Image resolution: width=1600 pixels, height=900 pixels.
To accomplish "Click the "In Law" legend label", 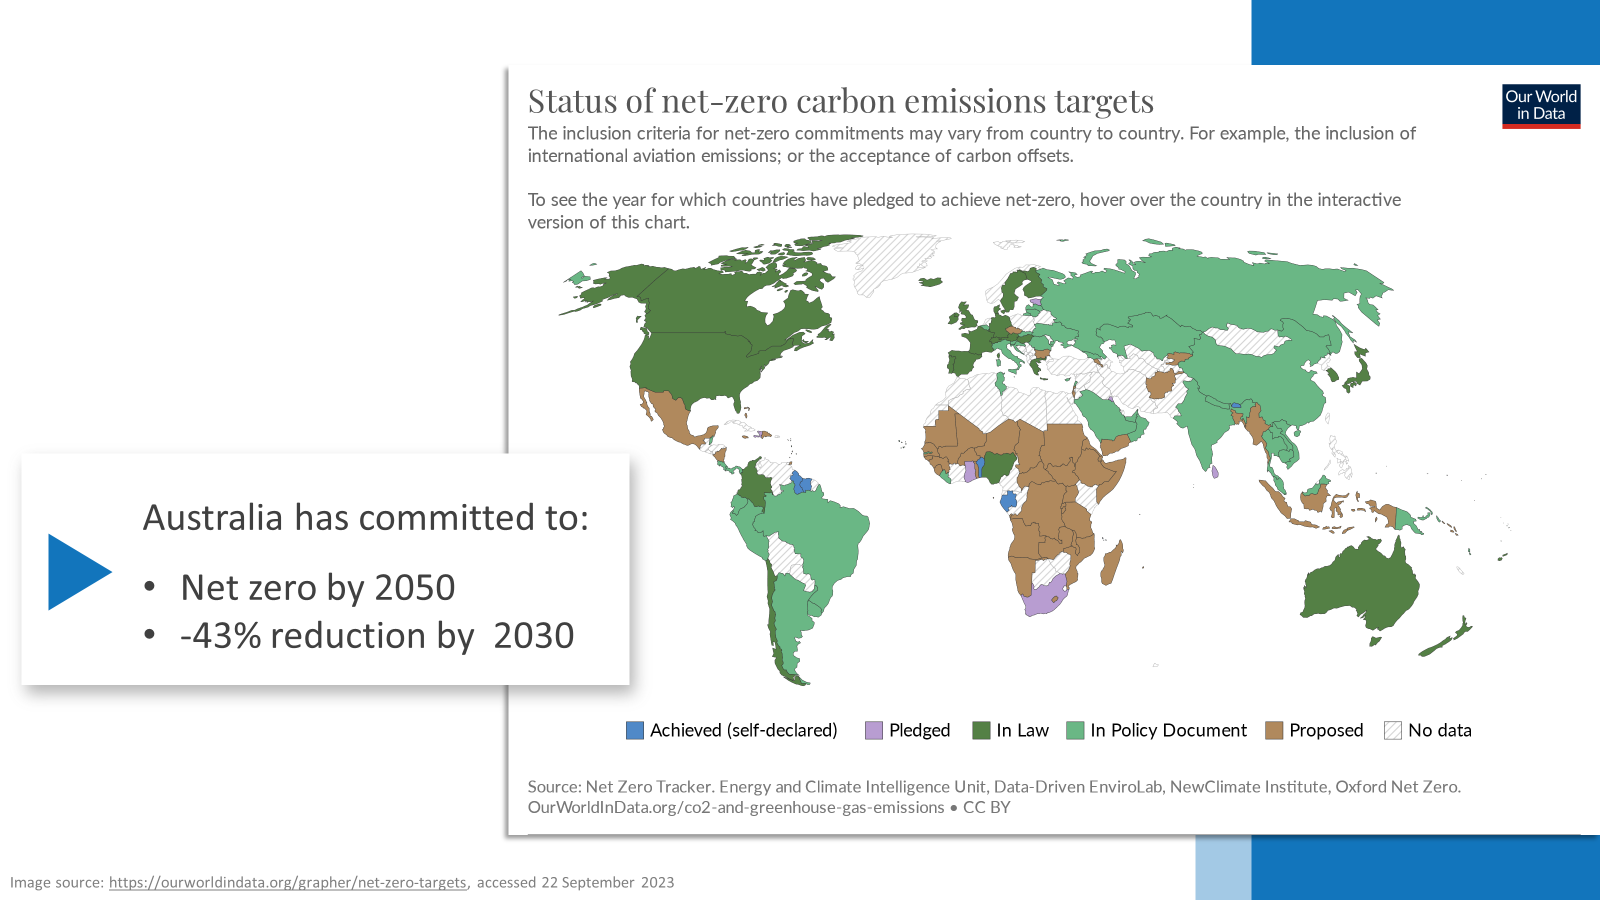I will pos(1023,730).
